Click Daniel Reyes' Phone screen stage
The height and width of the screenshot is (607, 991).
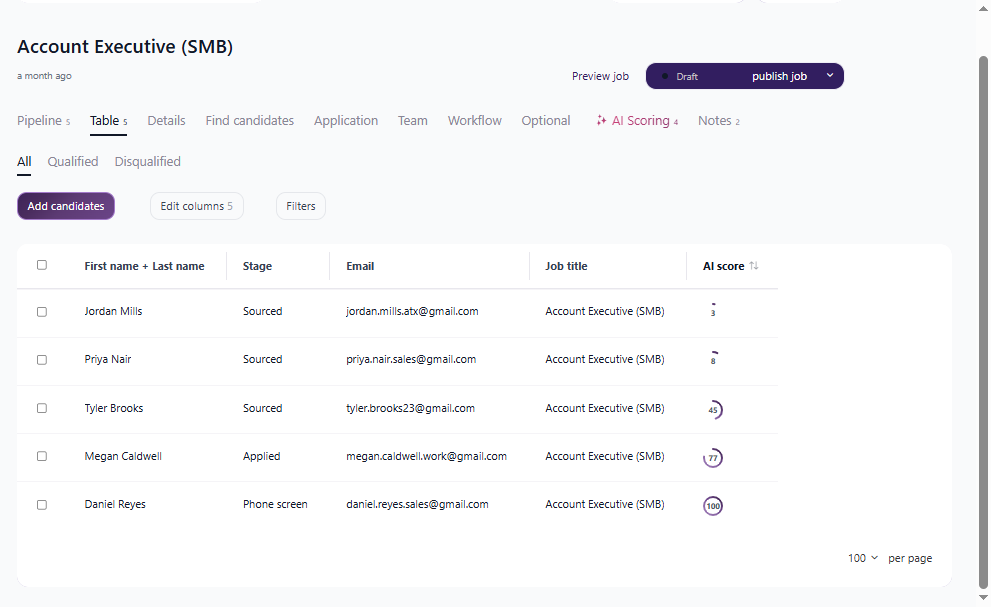(275, 505)
